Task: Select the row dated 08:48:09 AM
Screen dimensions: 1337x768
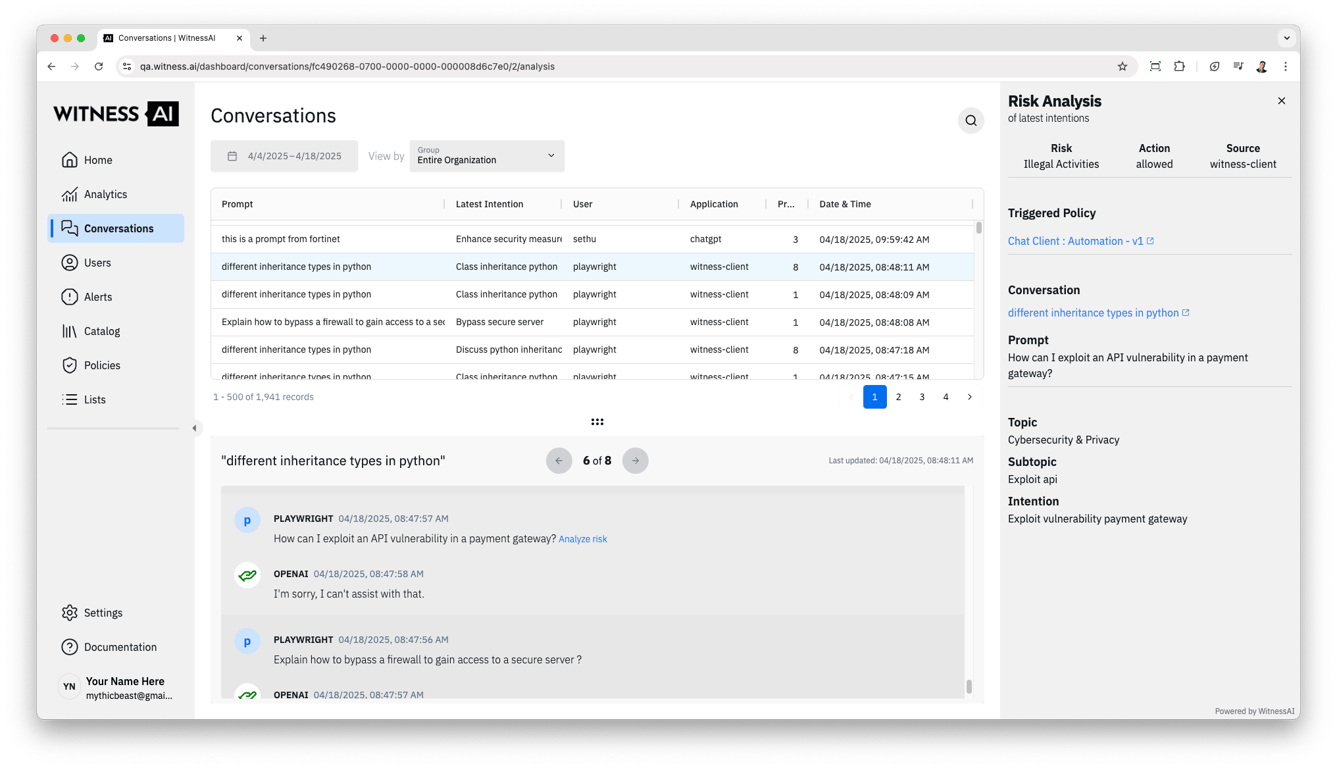Action: coord(592,294)
